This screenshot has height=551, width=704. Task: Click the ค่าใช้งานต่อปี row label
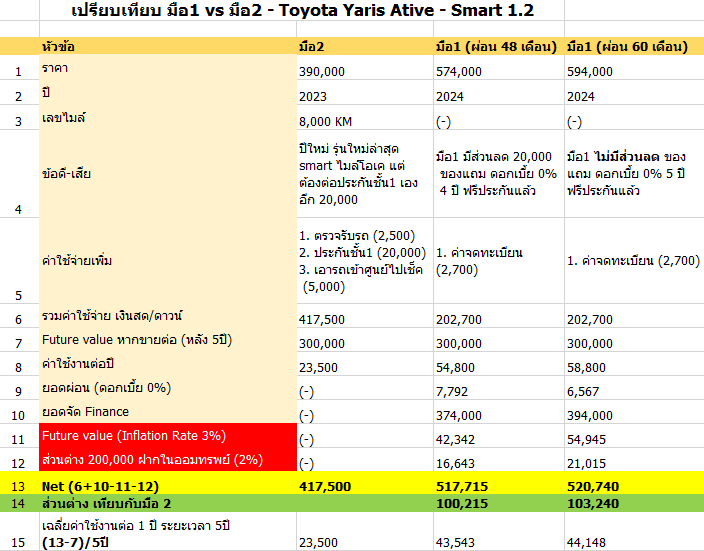click(168, 364)
